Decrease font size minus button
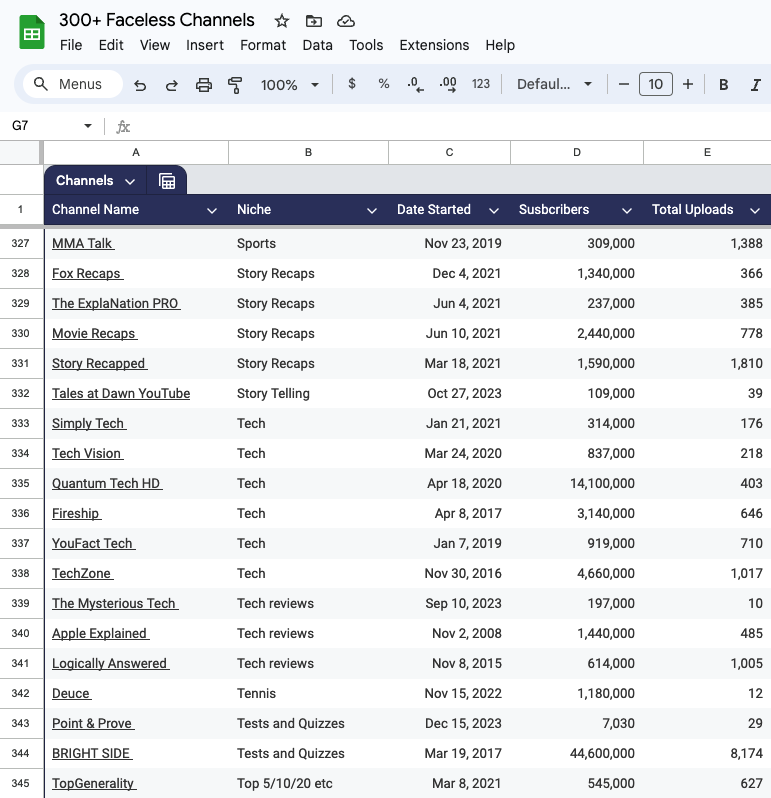The height and width of the screenshot is (798, 771). click(x=623, y=84)
